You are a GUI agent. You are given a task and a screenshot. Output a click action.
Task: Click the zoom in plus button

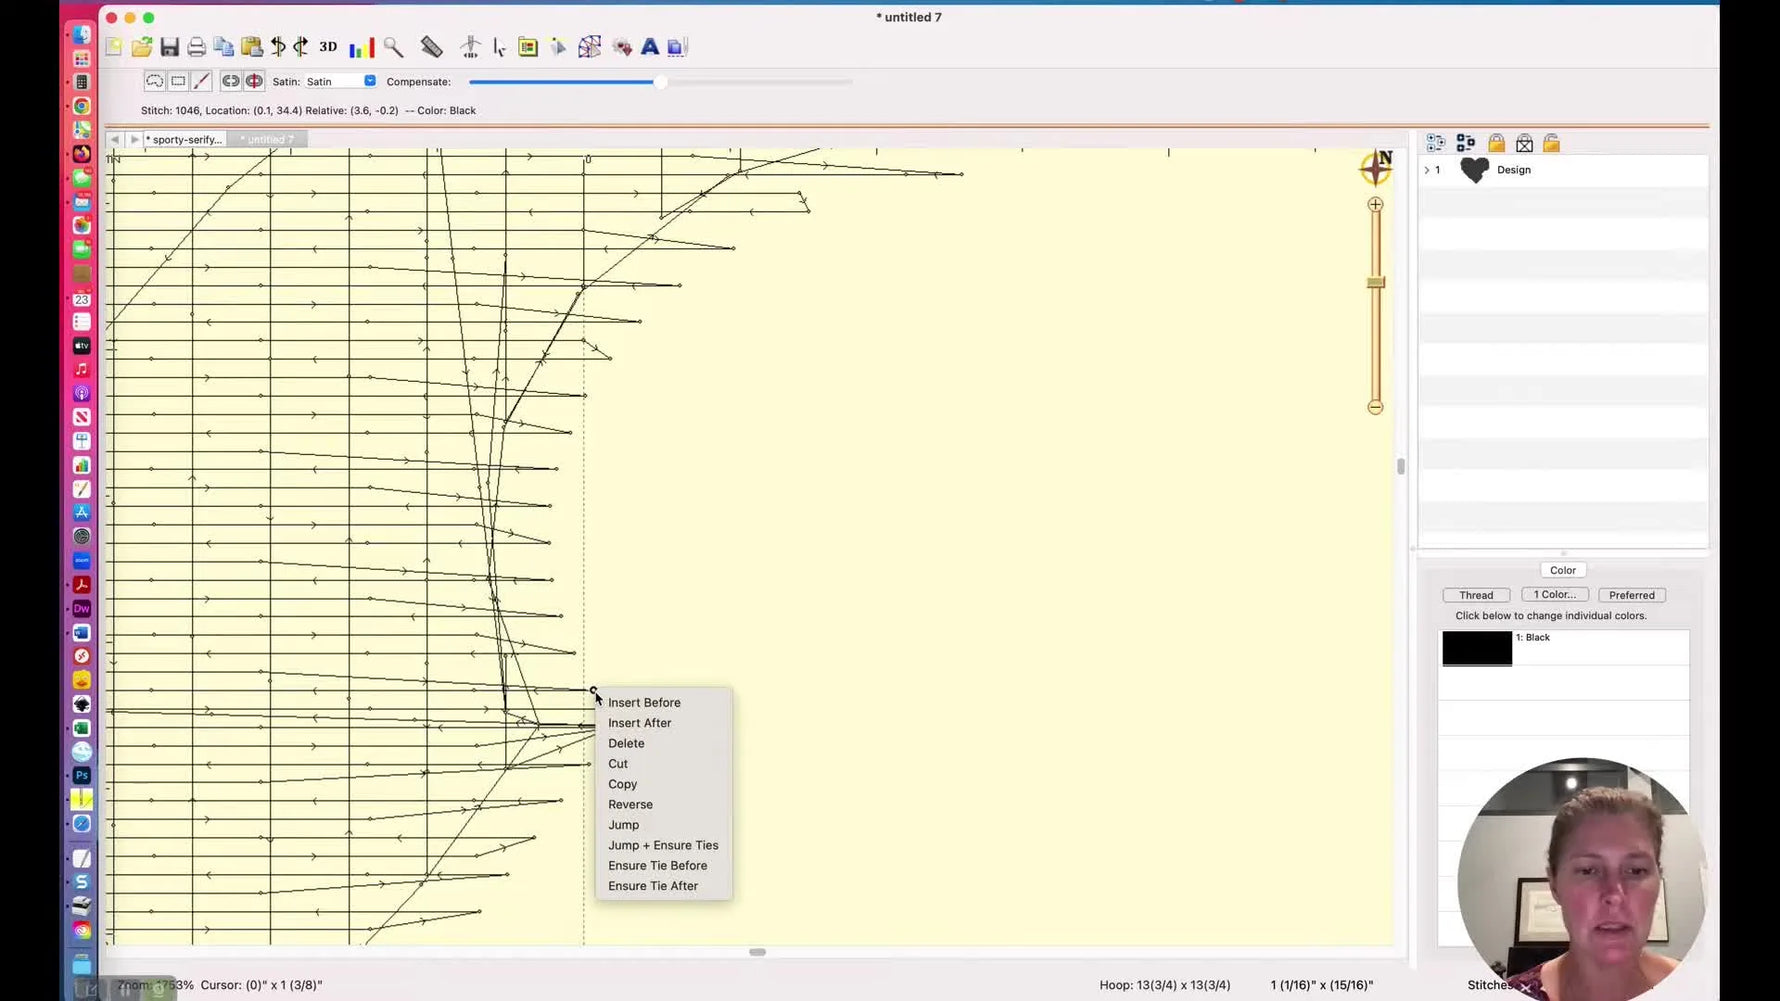1375,204
